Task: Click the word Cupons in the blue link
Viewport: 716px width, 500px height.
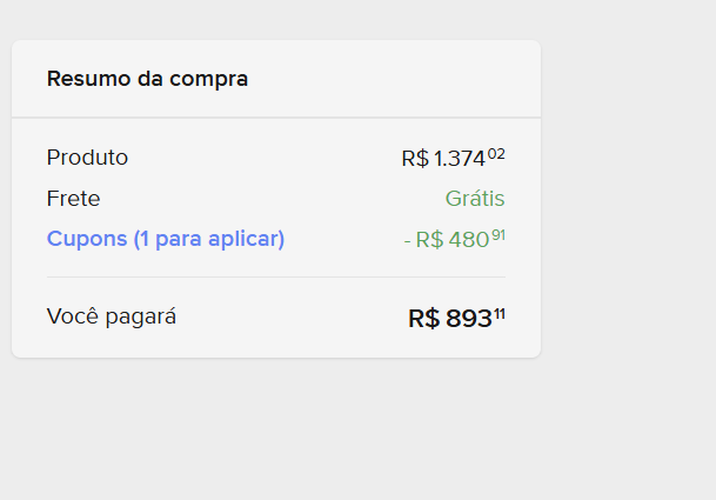Action: click(87, 239)
